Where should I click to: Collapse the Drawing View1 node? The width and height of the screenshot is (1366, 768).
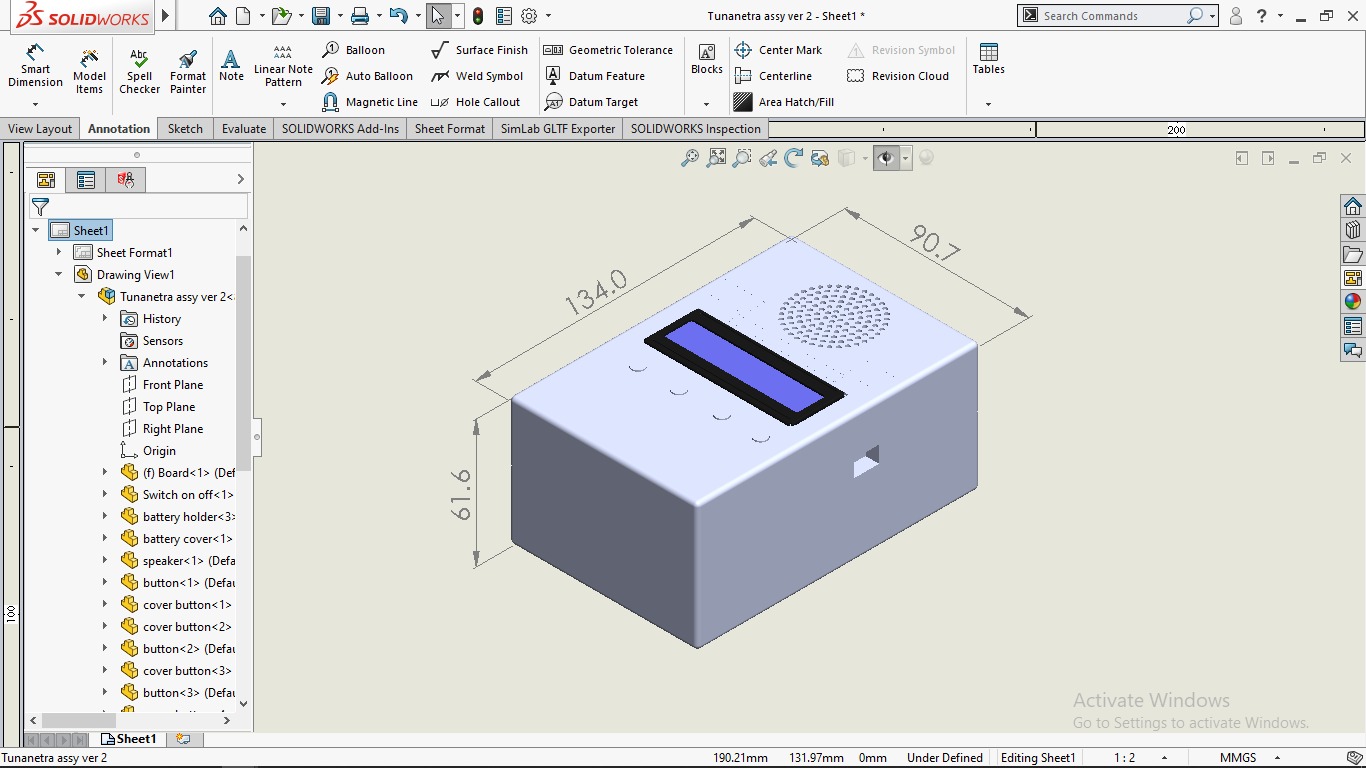[59, 274]
